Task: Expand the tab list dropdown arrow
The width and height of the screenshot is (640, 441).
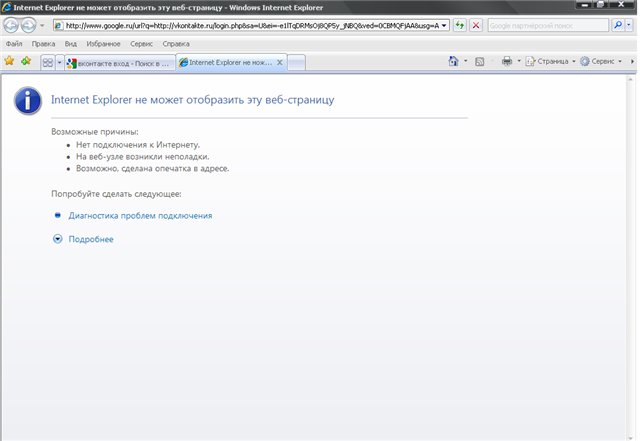Action: [x=59, y=62]
